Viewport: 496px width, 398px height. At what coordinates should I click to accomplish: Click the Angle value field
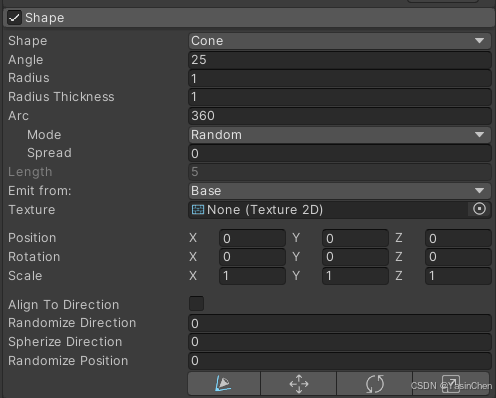click(x=340, y=60)
